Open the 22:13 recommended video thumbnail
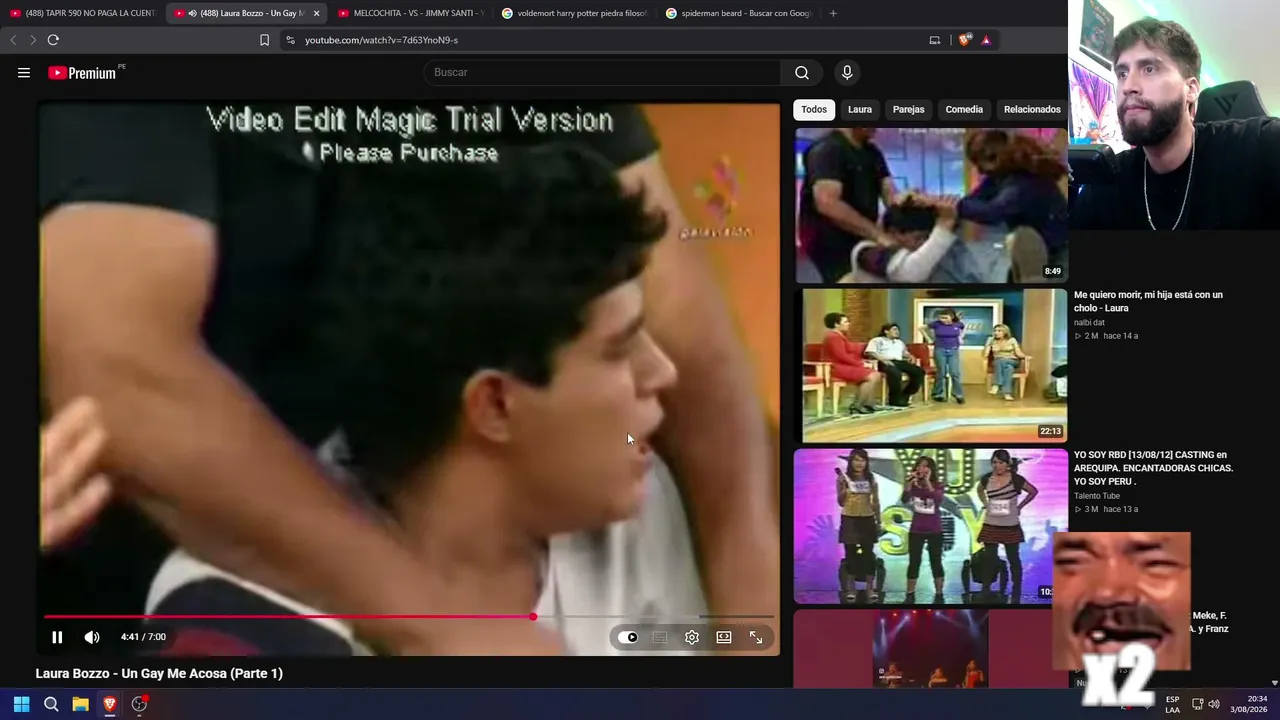Image resolution: width=1280 pixels, height=720 pixels. pyautogui.click(x=931, y=366)
